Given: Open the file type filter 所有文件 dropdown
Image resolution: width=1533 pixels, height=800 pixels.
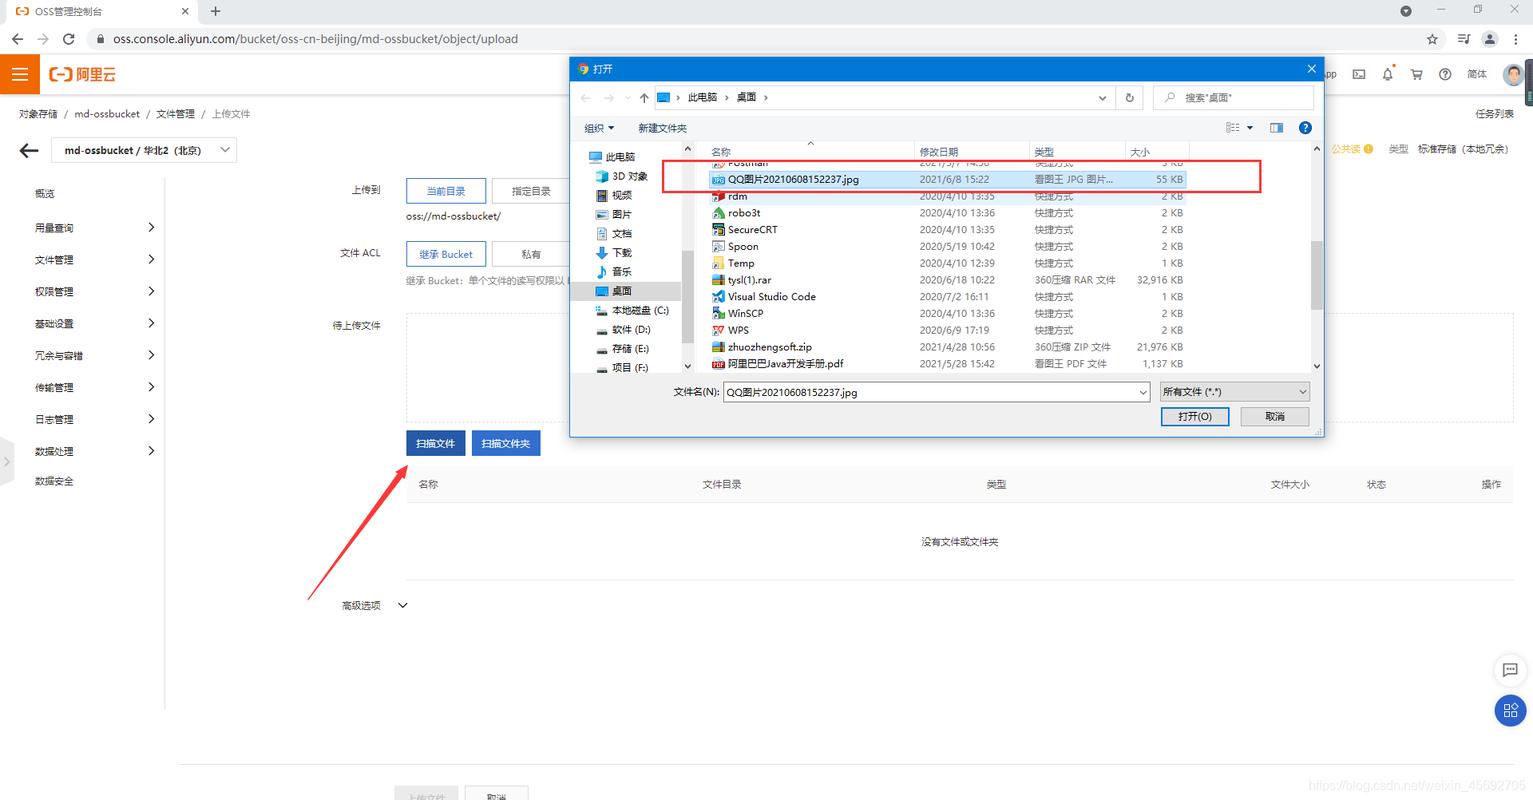Looking at the screenshot, I should tap(1234, 392).
